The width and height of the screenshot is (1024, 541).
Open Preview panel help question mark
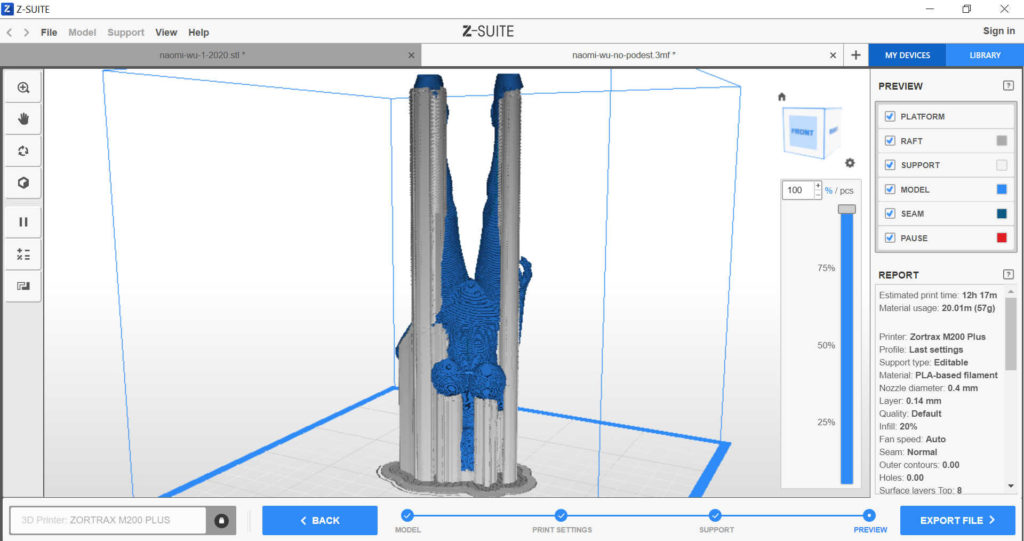(x=1008, y=86)
